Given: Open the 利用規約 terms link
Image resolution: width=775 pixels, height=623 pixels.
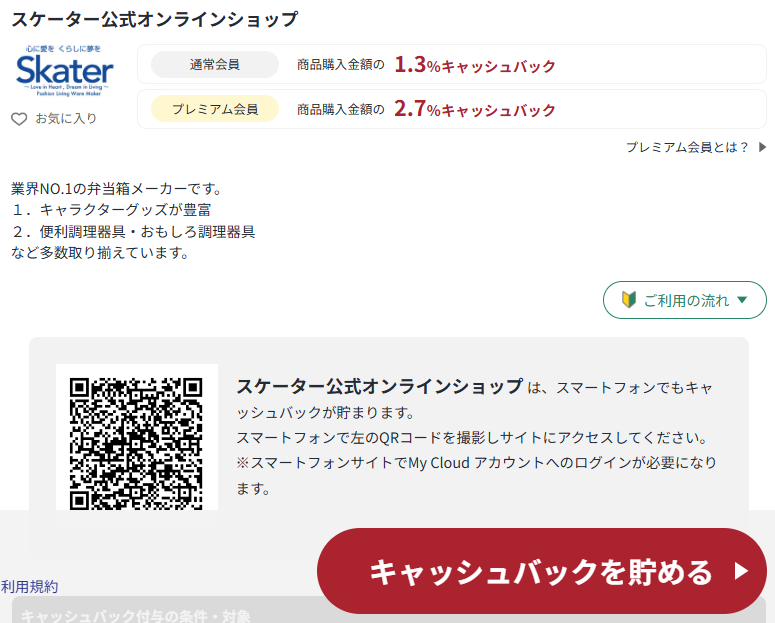Looking at the screenshot, I should click(30, 587).
